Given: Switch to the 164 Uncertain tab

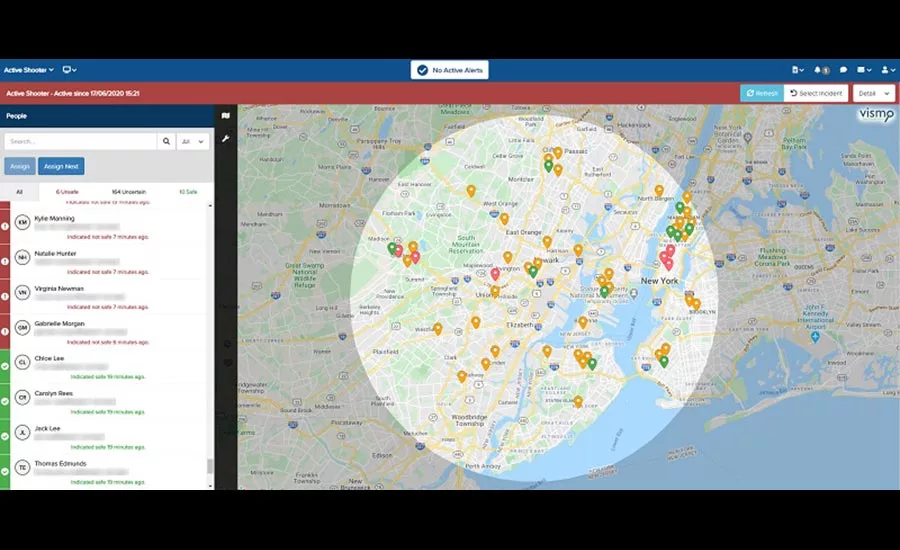Looking at the screenshot, I should 129,191.
